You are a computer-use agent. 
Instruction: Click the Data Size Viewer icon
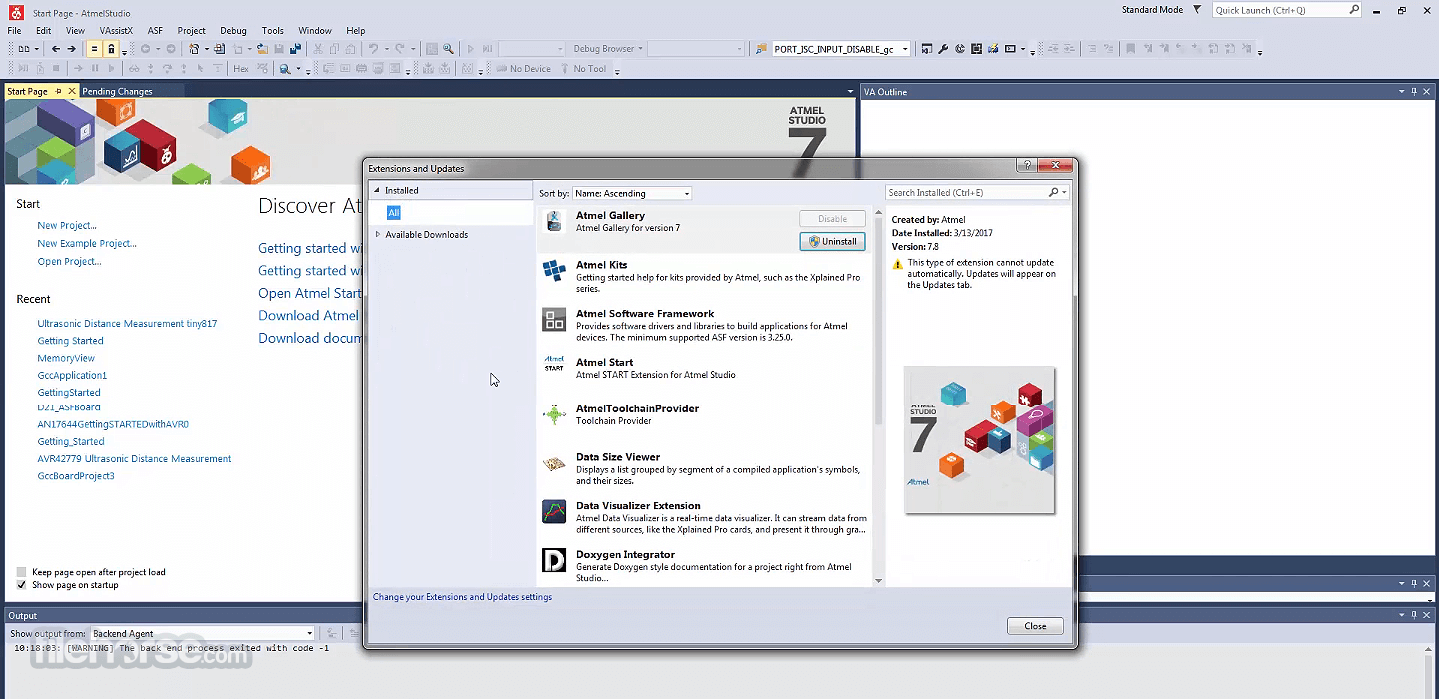pos(554,463)
